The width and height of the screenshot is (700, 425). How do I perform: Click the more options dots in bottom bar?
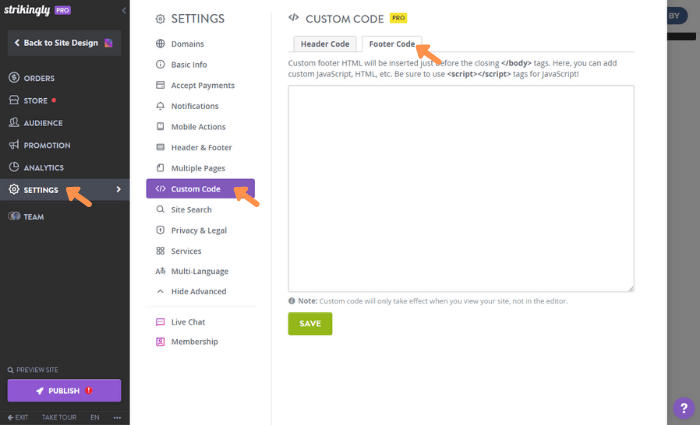click(117, 417)
